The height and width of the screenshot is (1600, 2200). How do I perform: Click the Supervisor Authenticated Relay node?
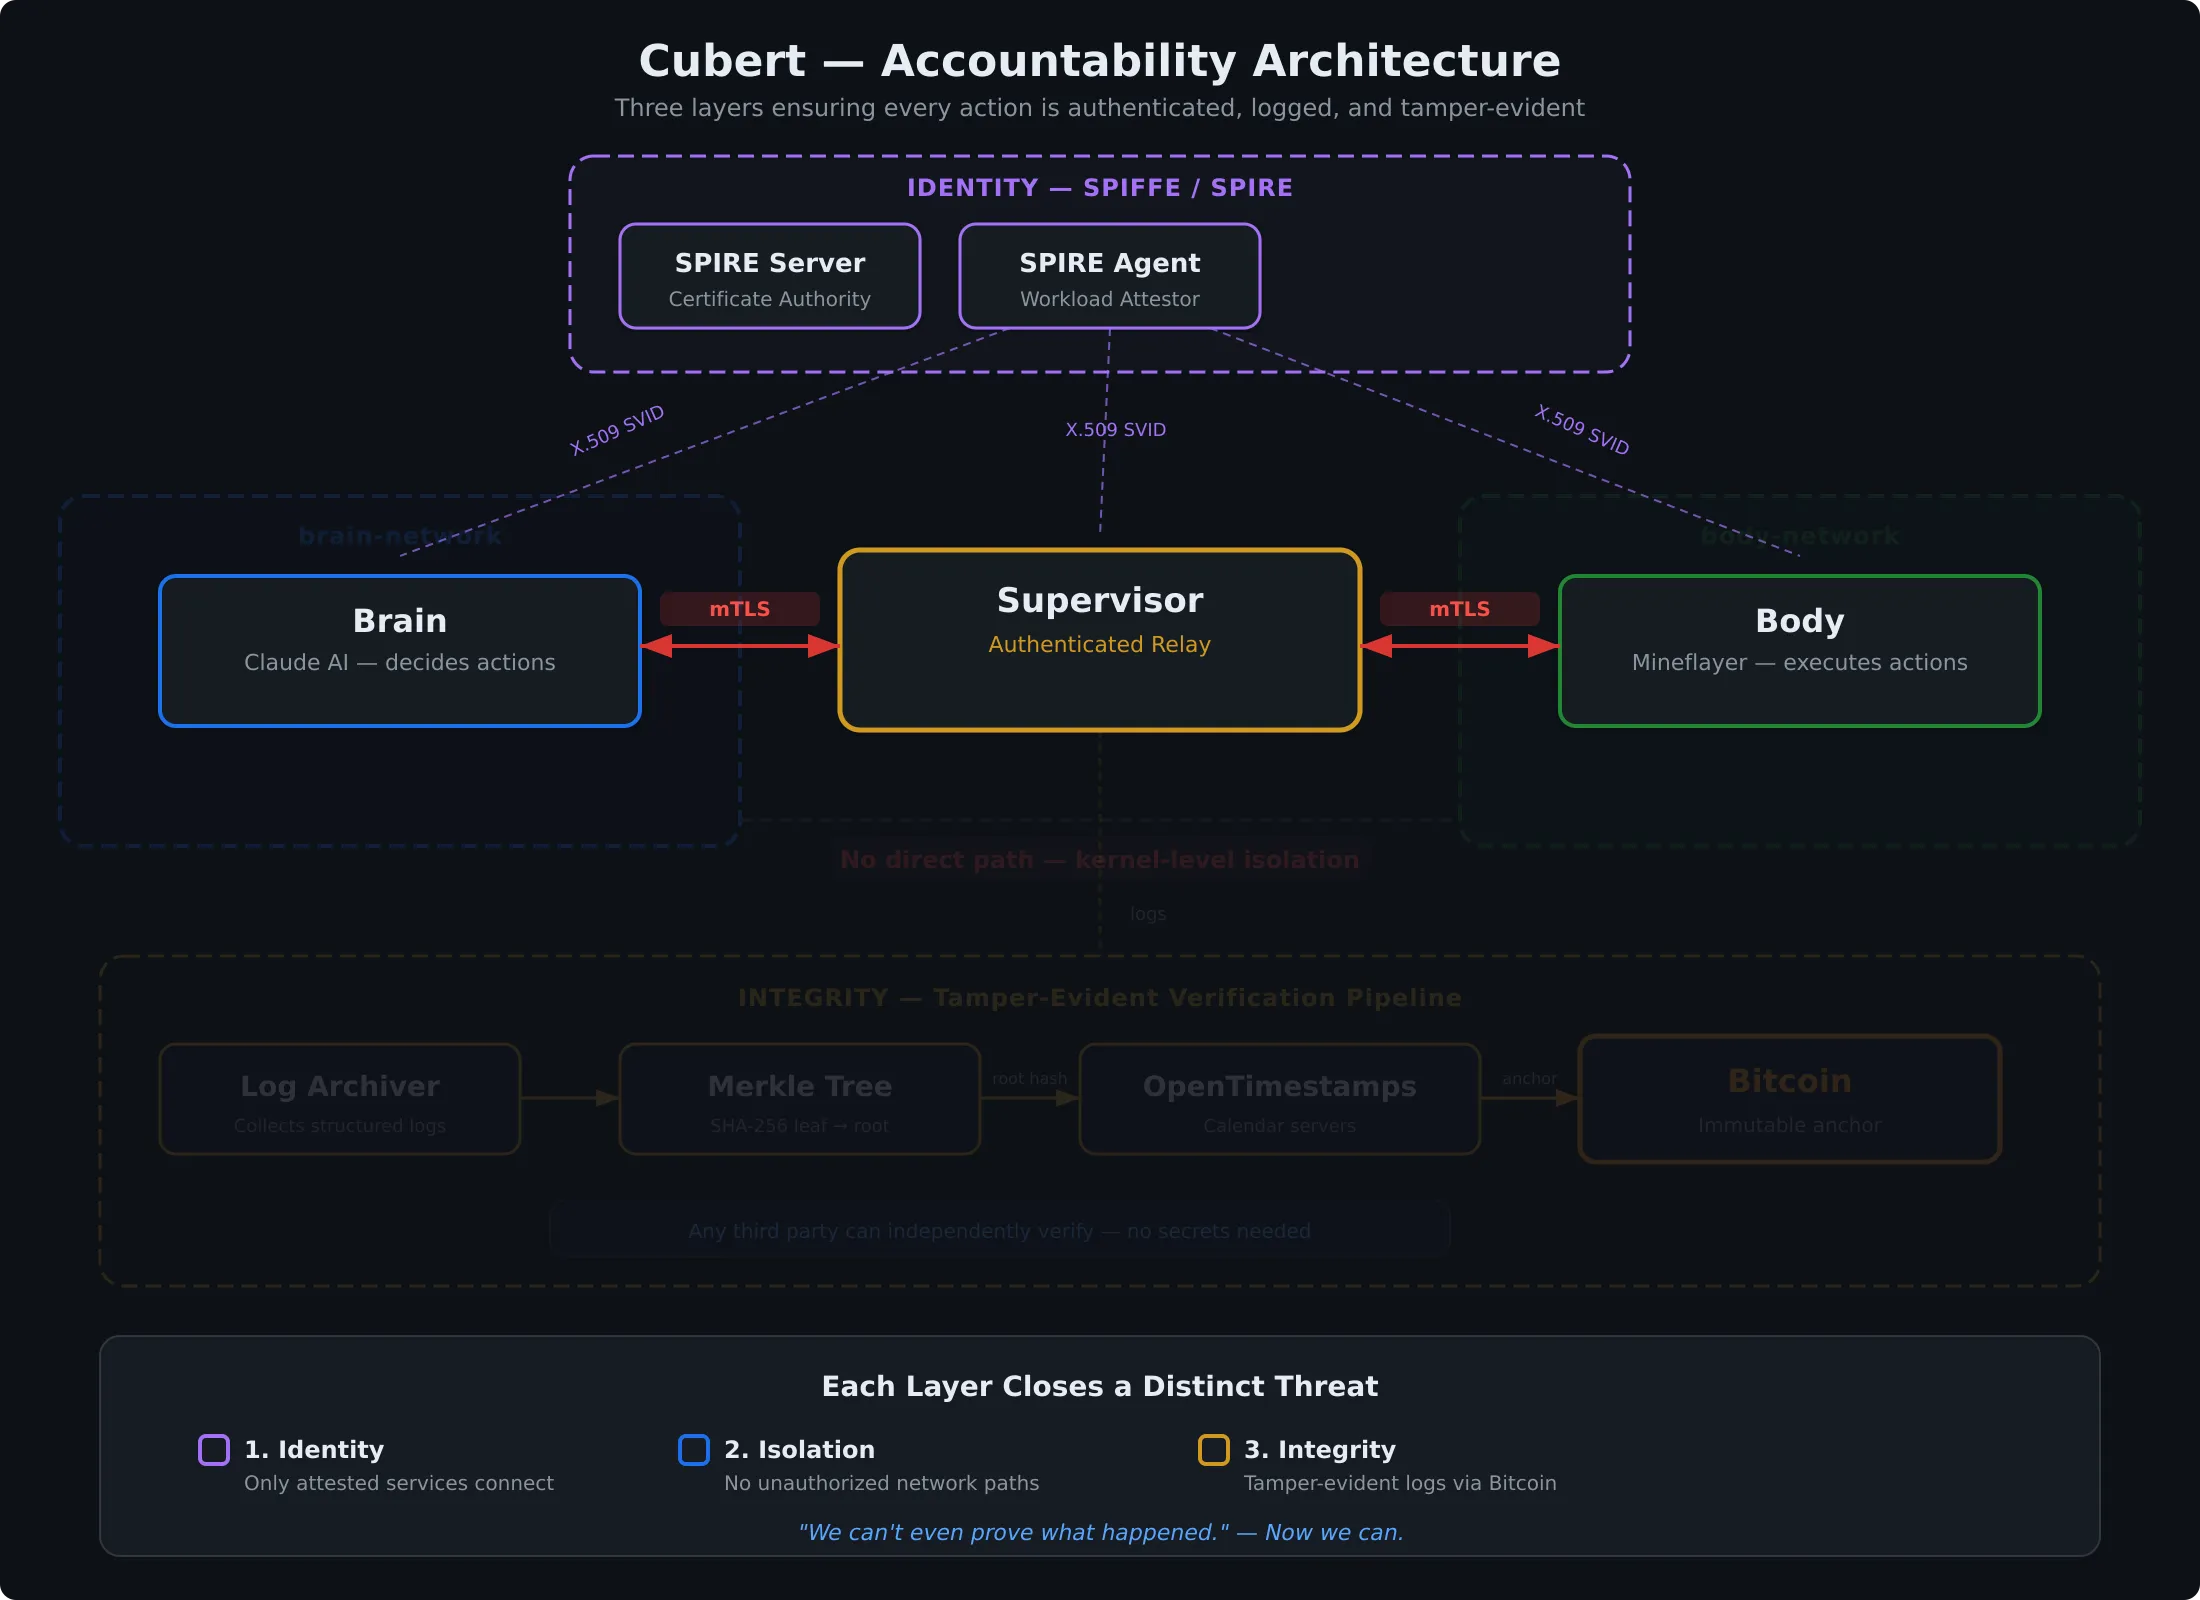tap(1098, 639)
